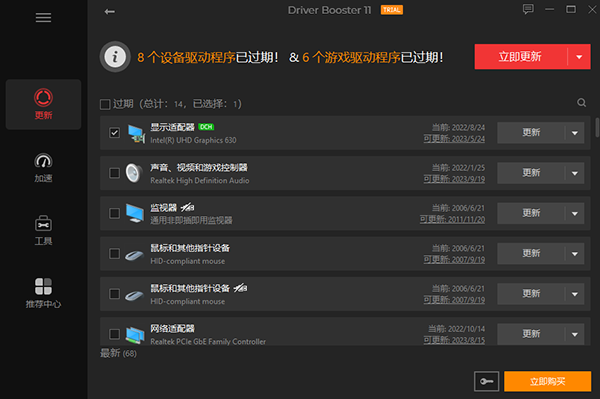Image resolution: width=600 pixels, height=399 pixels.
Task: Click the offline icon next to 监视器
Action: click(188, 208)
